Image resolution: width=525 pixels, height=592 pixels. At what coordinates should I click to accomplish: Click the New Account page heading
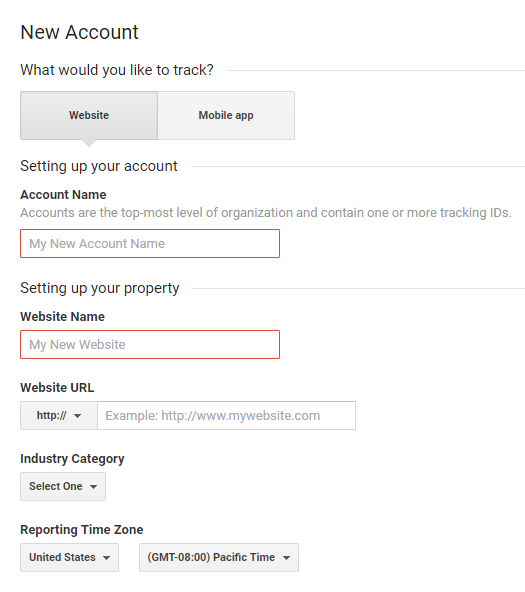(x=80, y=32)
